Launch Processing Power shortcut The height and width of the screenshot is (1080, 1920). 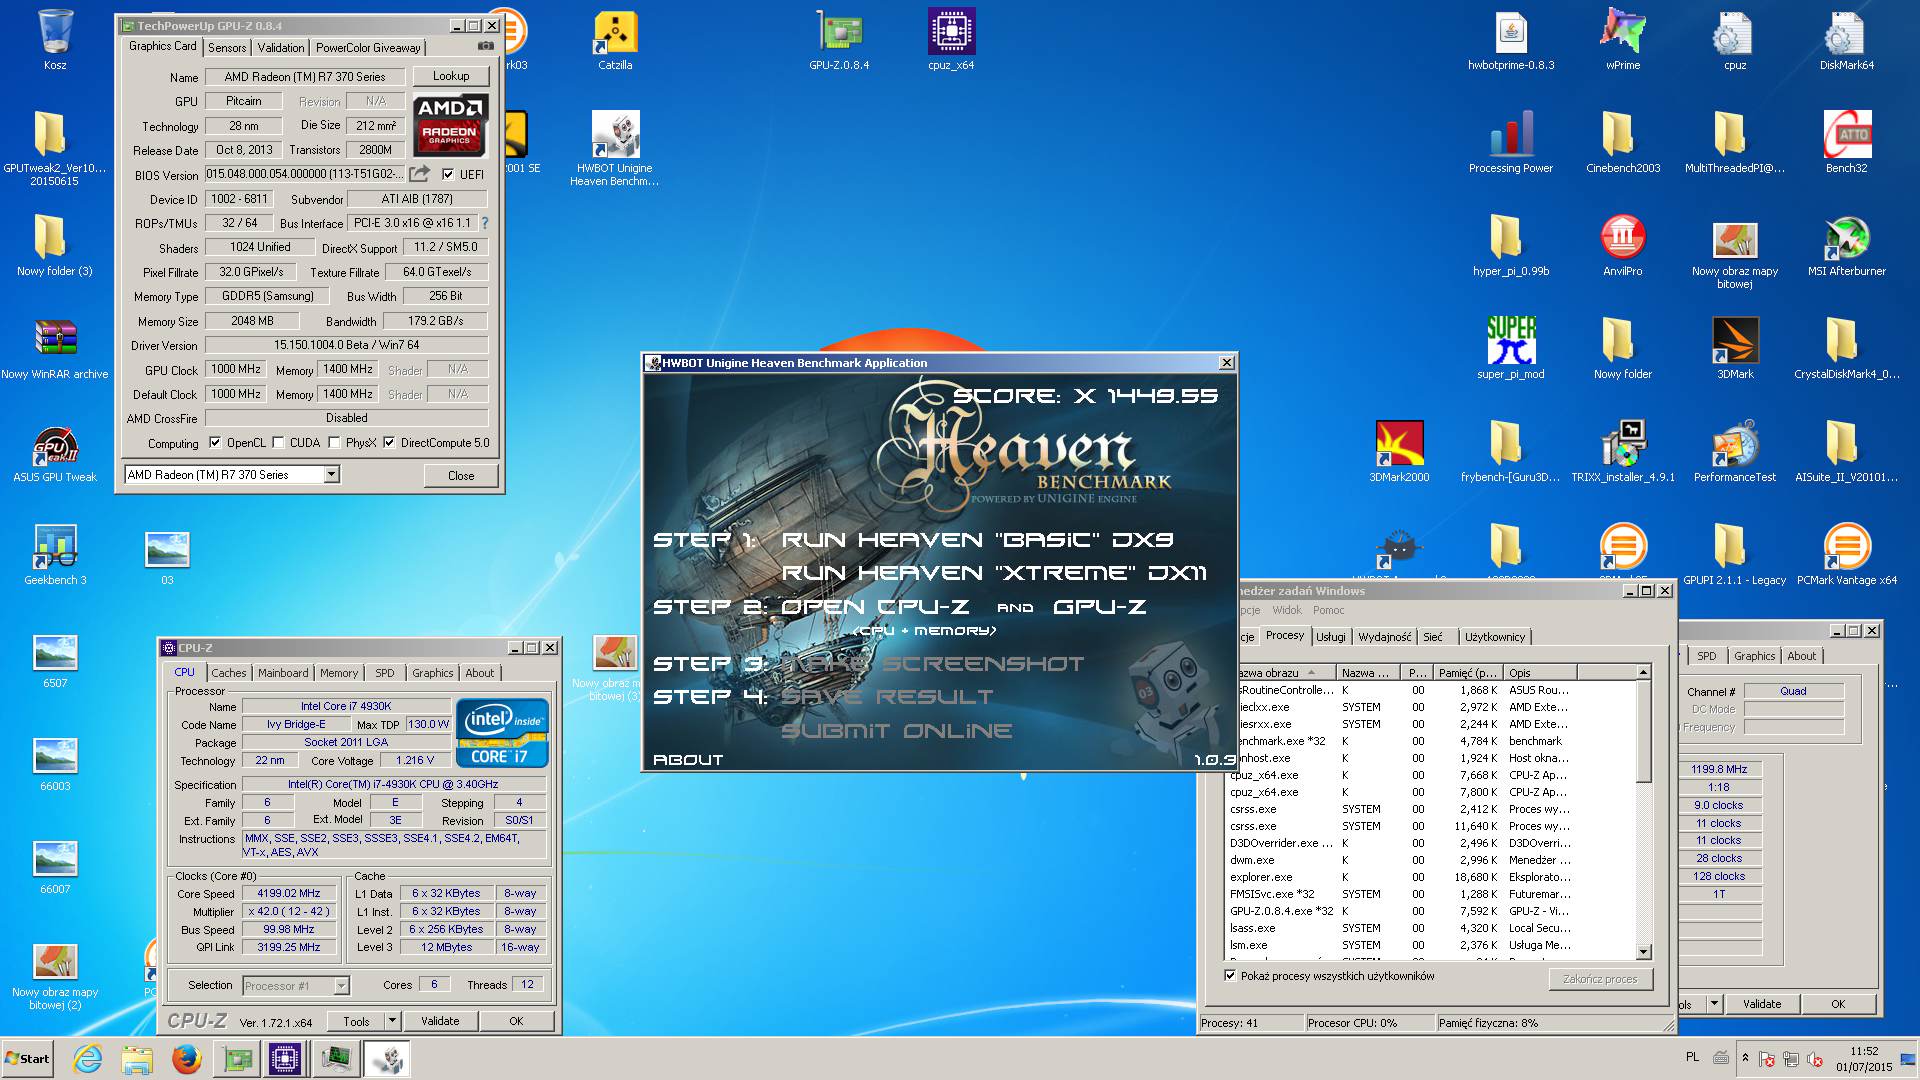tap(1511, 143)
